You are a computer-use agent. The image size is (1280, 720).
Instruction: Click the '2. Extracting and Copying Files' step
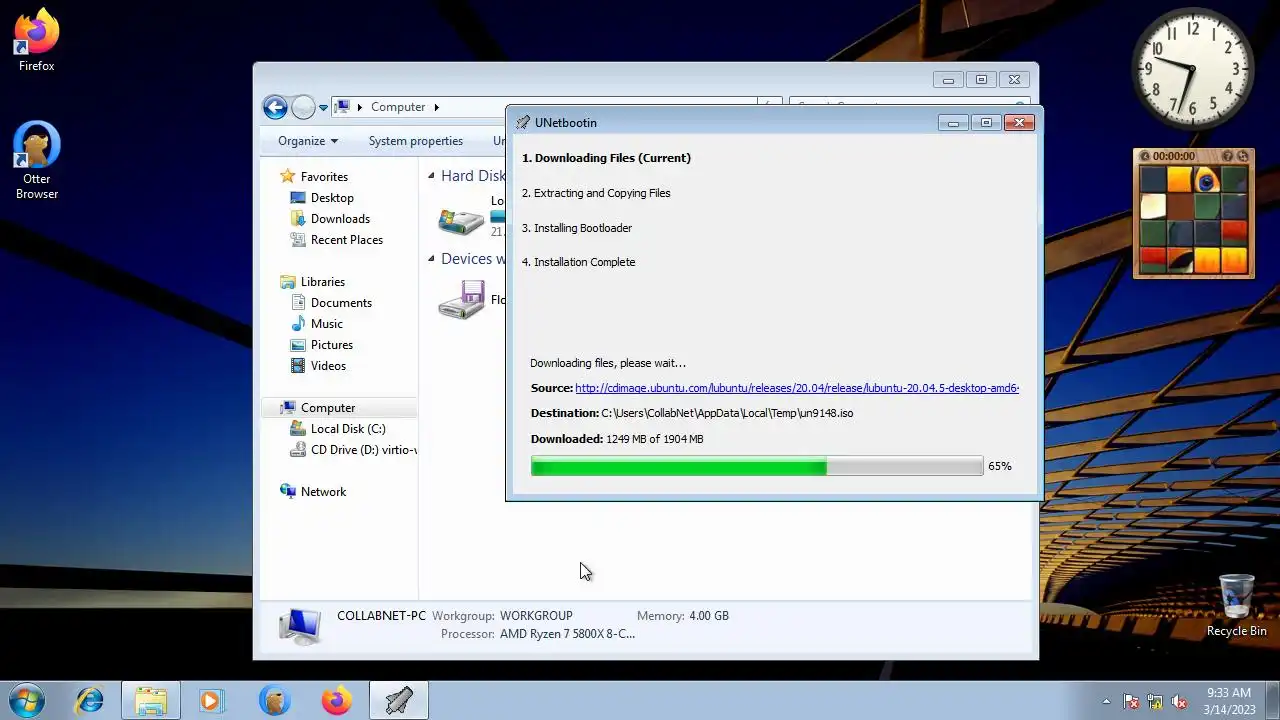click(x=596, y=193)
